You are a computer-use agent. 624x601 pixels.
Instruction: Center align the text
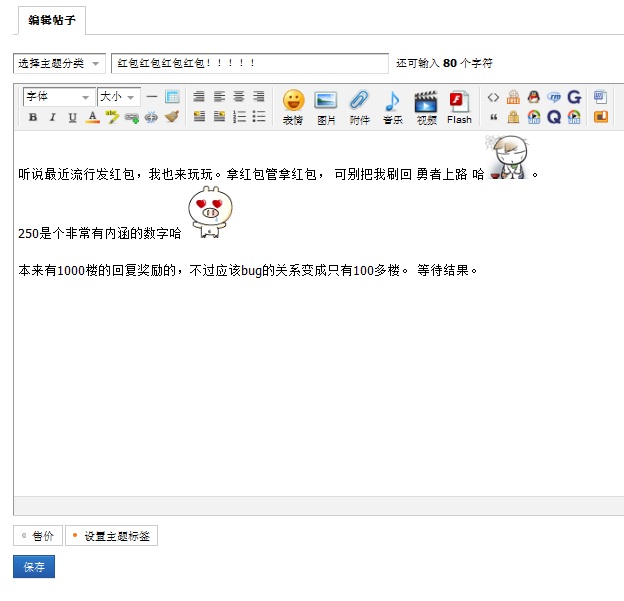click(239, 96)
